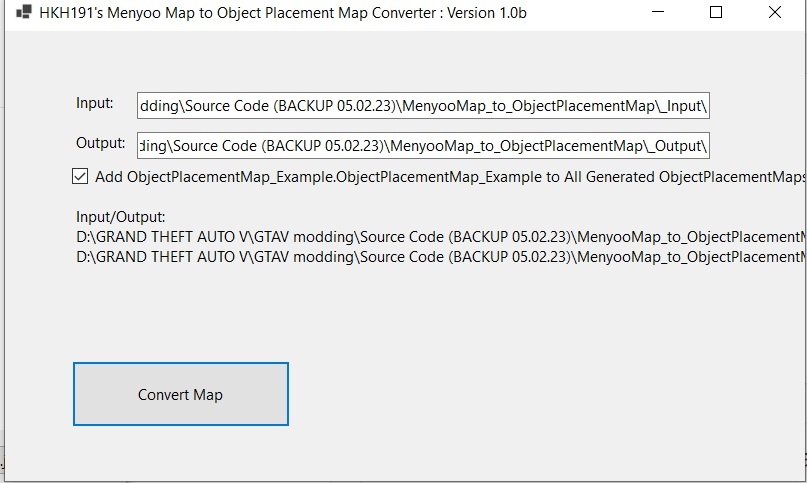Place cursor after "_Input\" in Input field
This screenshot has height=483, width=807.
click(x=707, y=105)
